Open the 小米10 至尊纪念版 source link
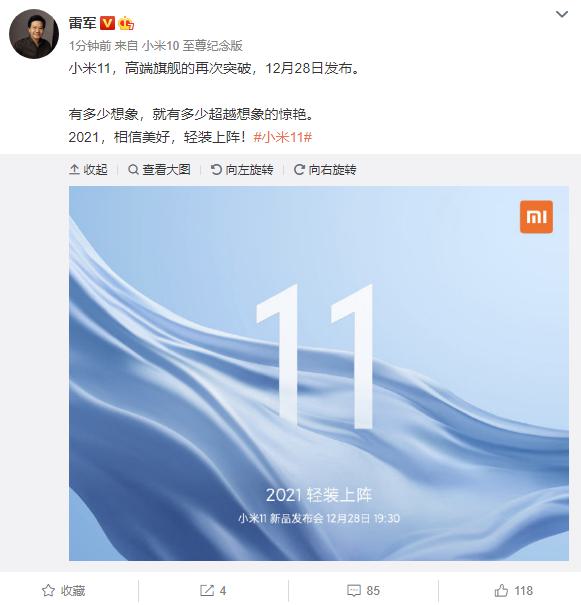Screen dimensions: 581x605 [192, 46]
